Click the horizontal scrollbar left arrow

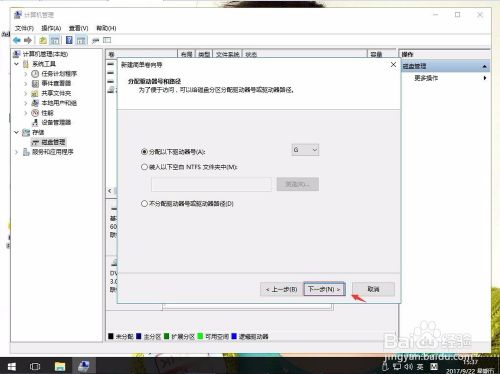[x=110, y=191]
